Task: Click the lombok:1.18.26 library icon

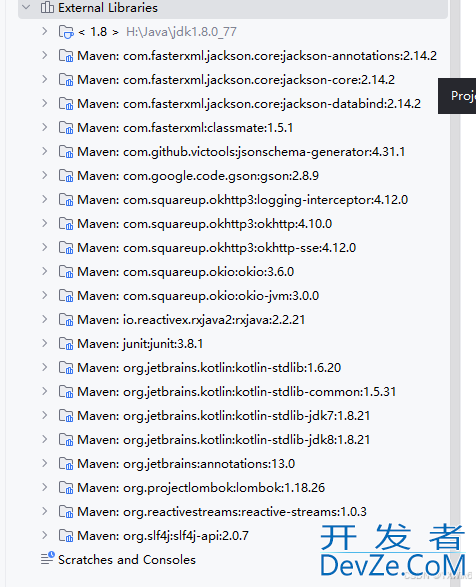Action: pyautogui.click(x=66, y=487)
